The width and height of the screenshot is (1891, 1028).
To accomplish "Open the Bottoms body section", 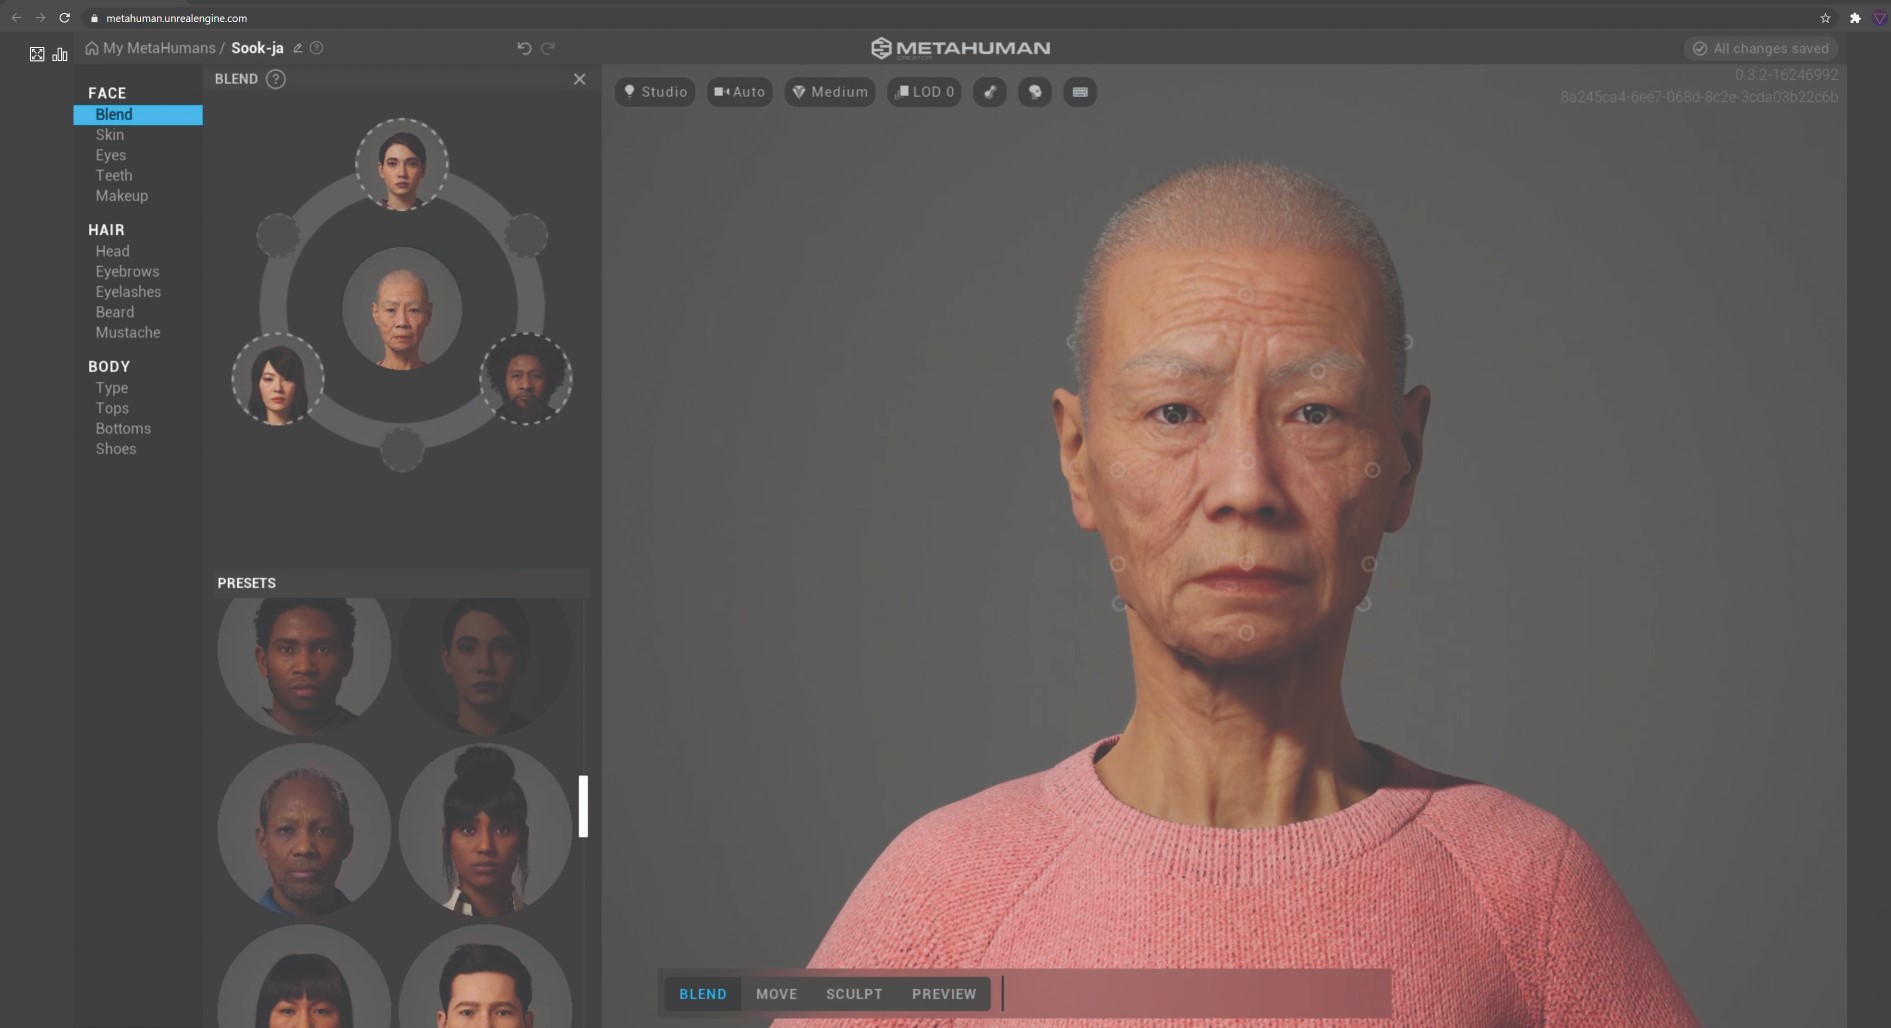I will (123, 429).
